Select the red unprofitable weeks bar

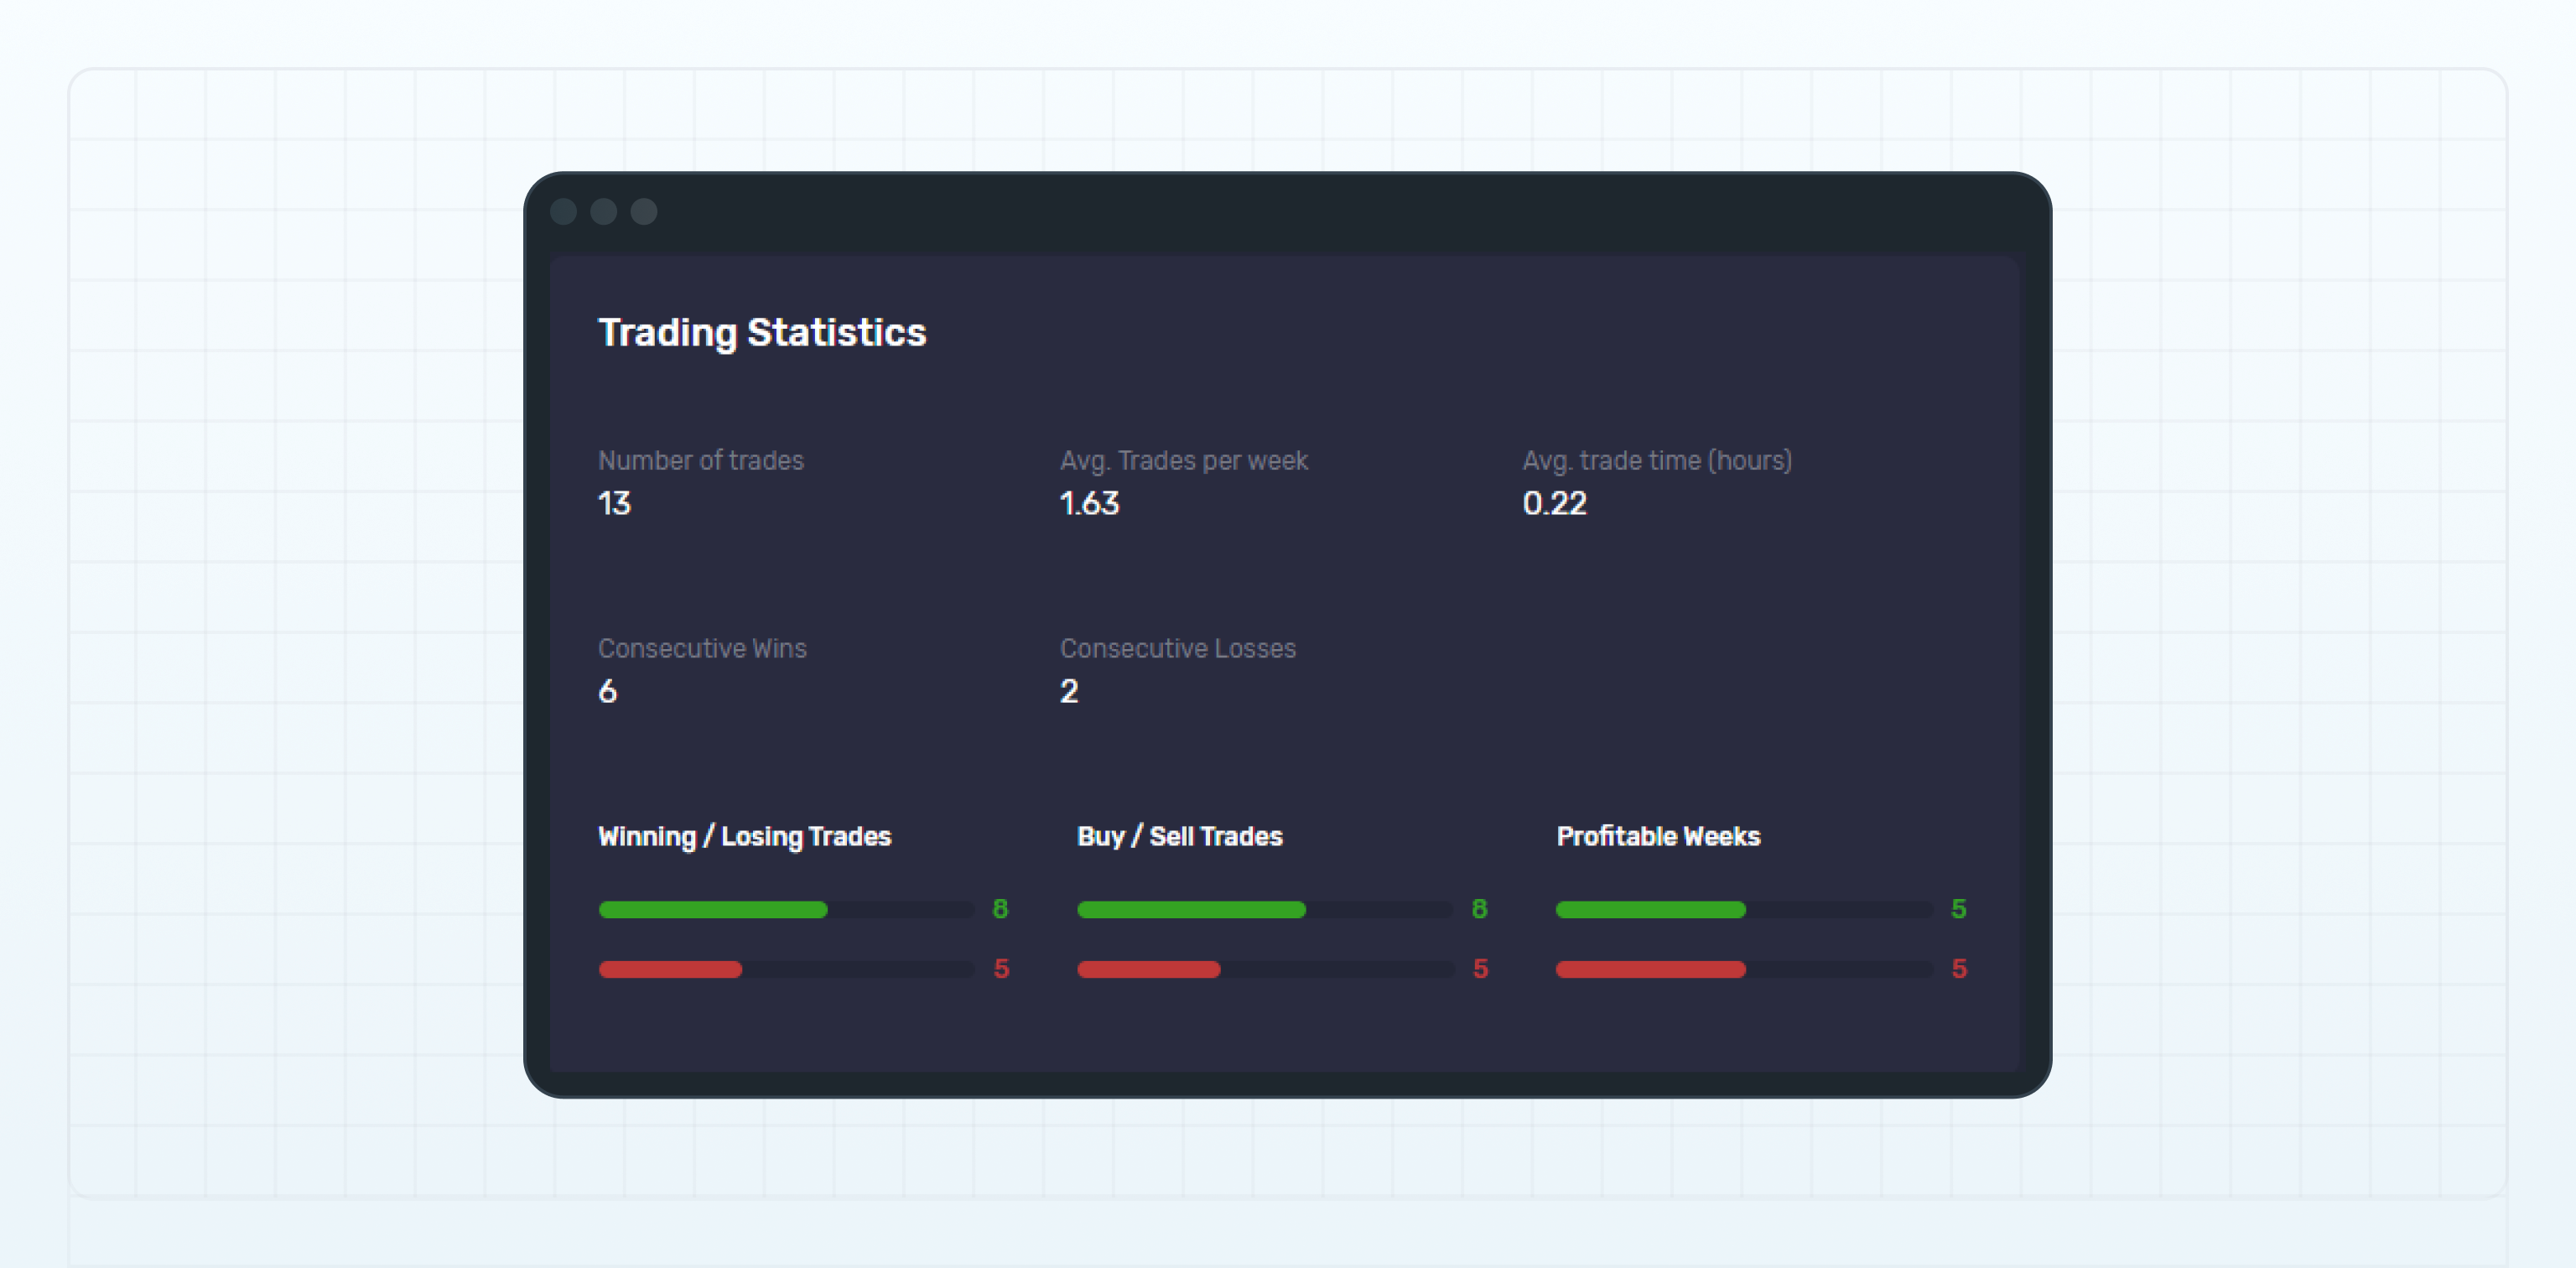point(1650,969)
